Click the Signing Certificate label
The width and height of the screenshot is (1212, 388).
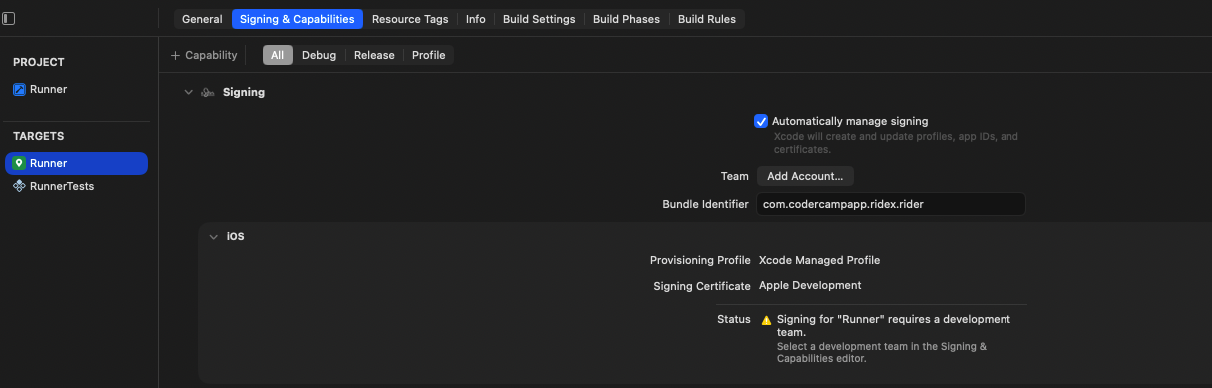[x=702, y=286]
